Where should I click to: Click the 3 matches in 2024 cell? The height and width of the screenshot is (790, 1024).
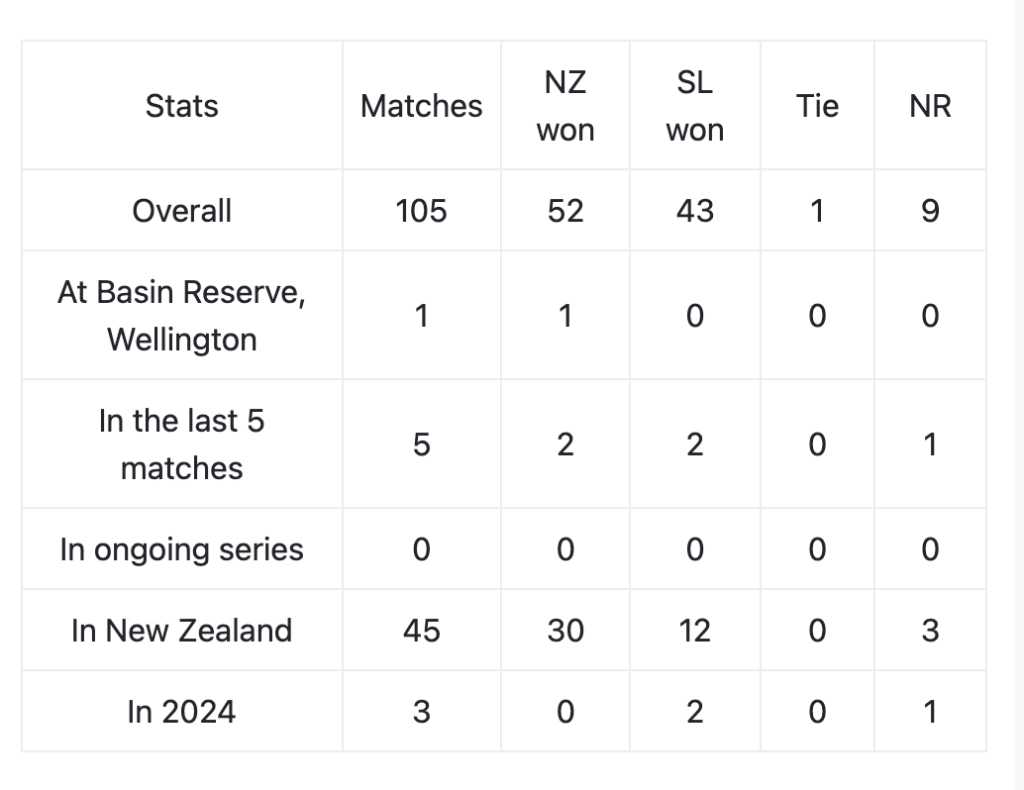pyautogui.click(x=421, y=712)
